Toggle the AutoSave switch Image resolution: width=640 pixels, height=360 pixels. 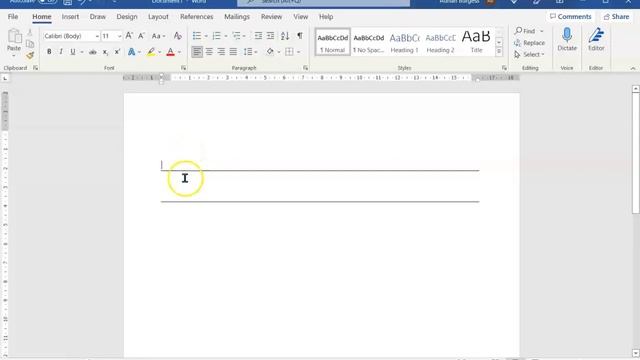pos(47,2)
